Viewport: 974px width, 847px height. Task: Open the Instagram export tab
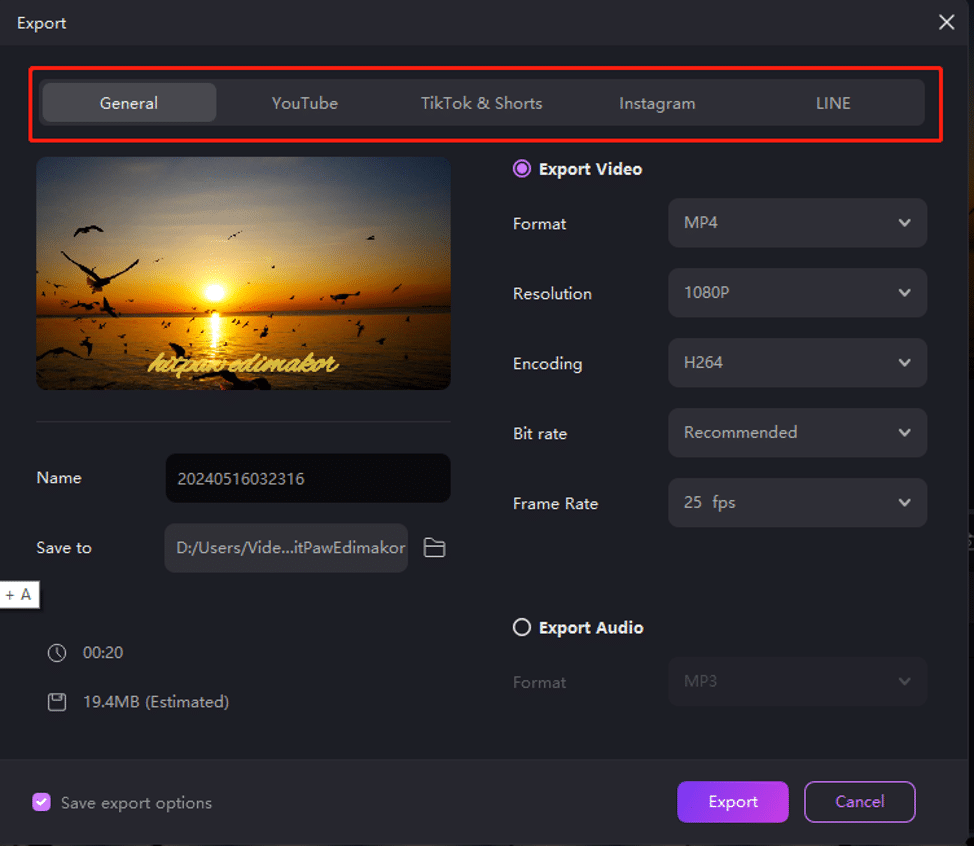[657, 103]
